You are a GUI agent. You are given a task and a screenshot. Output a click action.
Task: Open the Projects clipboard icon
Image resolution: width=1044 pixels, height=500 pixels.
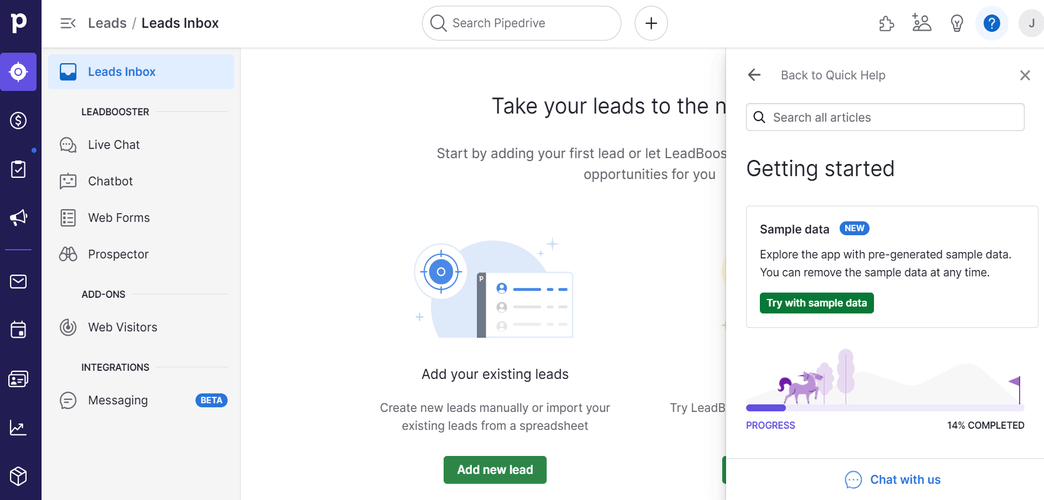click(19, 169)
